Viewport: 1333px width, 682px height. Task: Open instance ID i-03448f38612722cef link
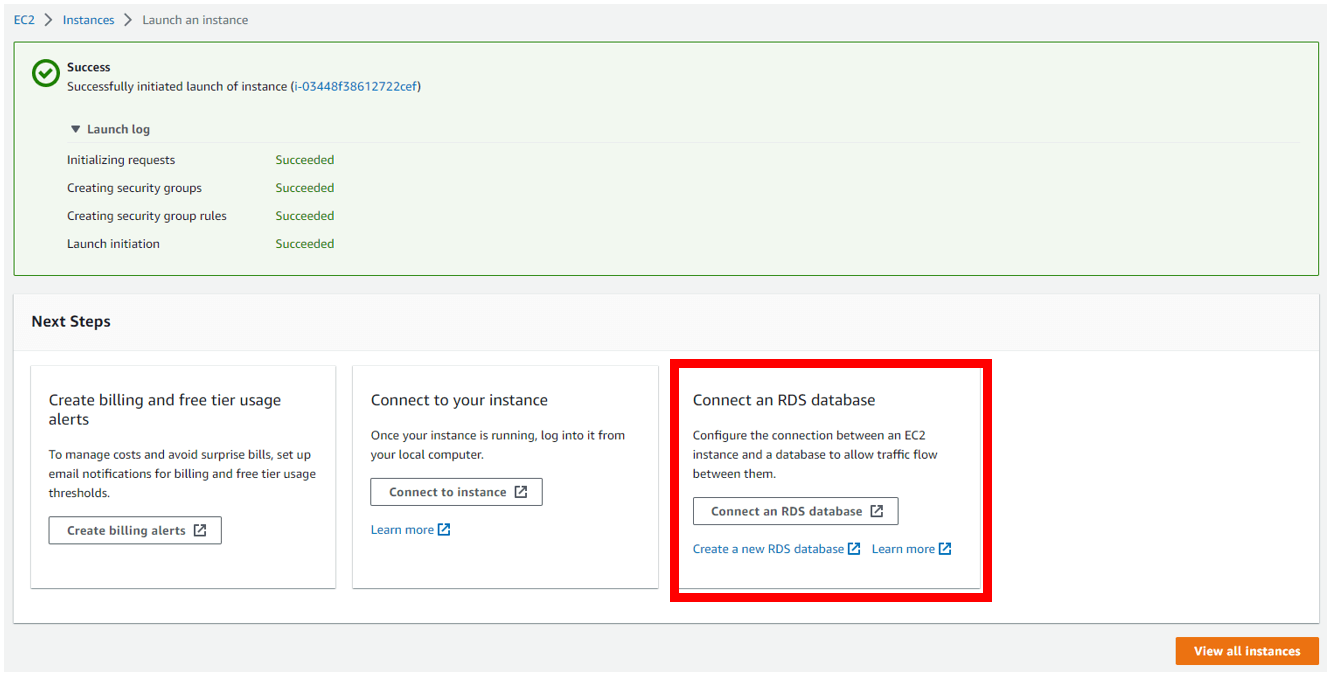click(355, 87)
